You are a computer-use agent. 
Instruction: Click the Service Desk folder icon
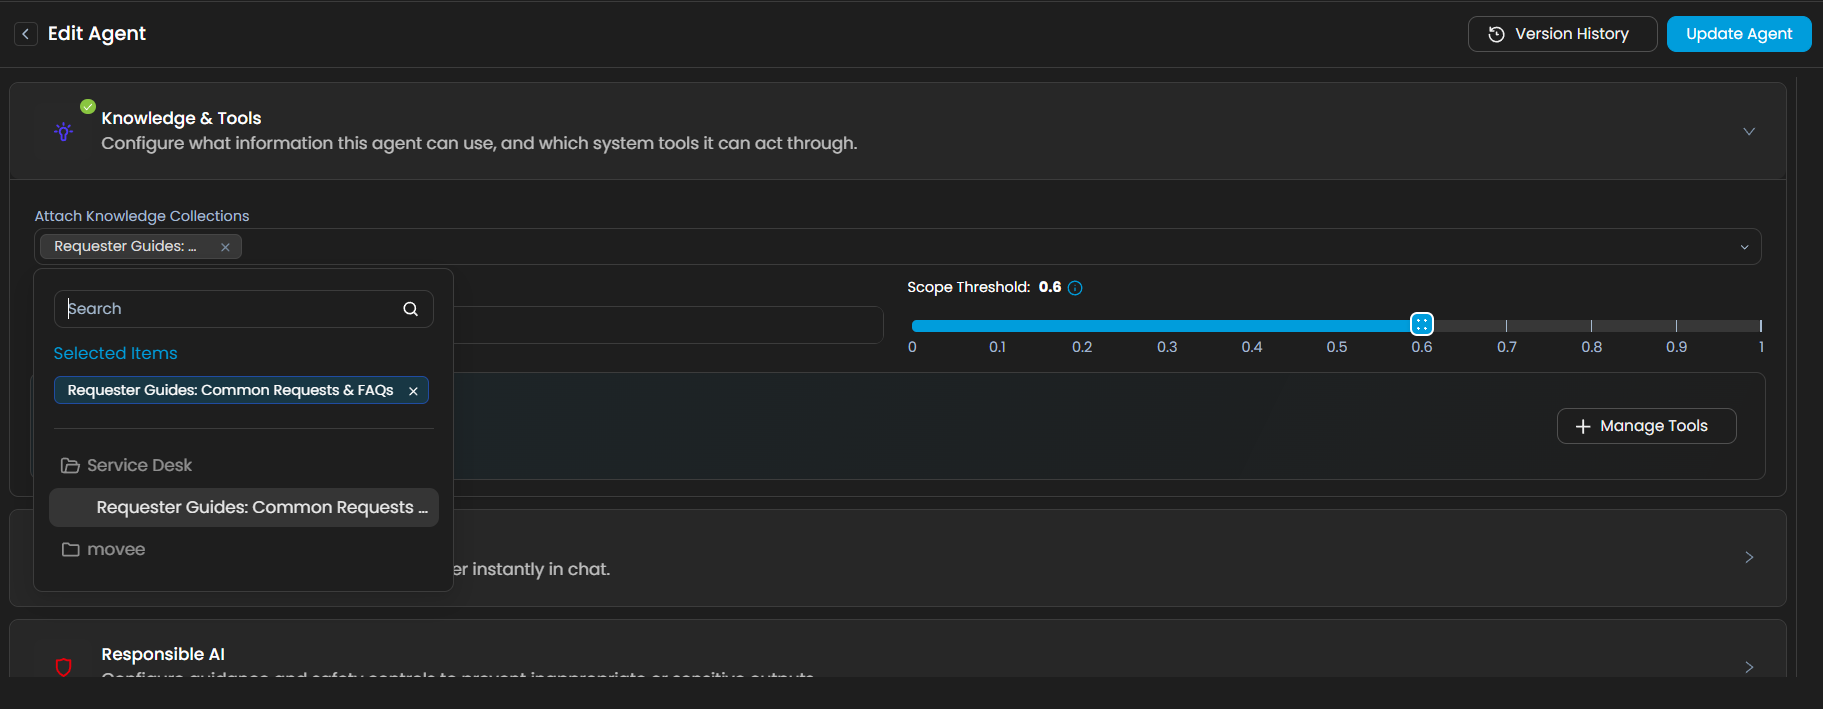pos(70,466)
